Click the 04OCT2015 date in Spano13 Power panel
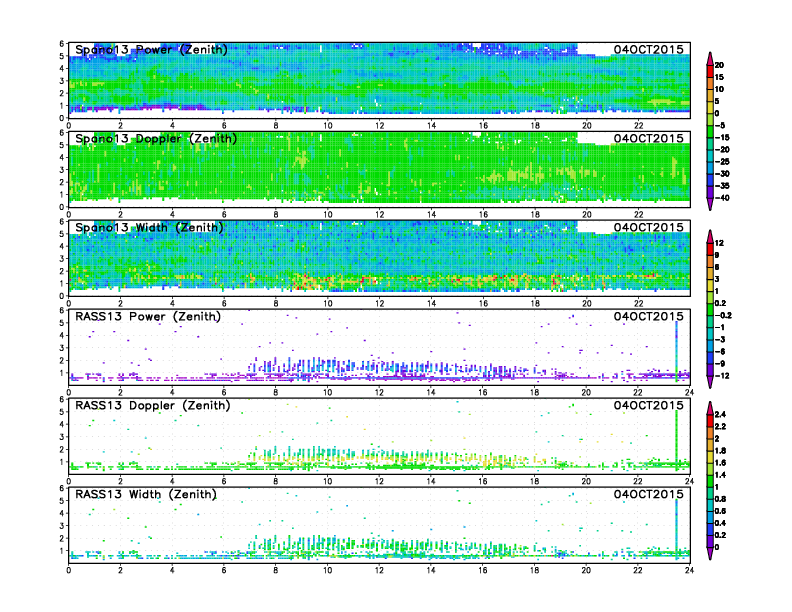The height and width of the screenshot is (612, 792). coord(648,49)
